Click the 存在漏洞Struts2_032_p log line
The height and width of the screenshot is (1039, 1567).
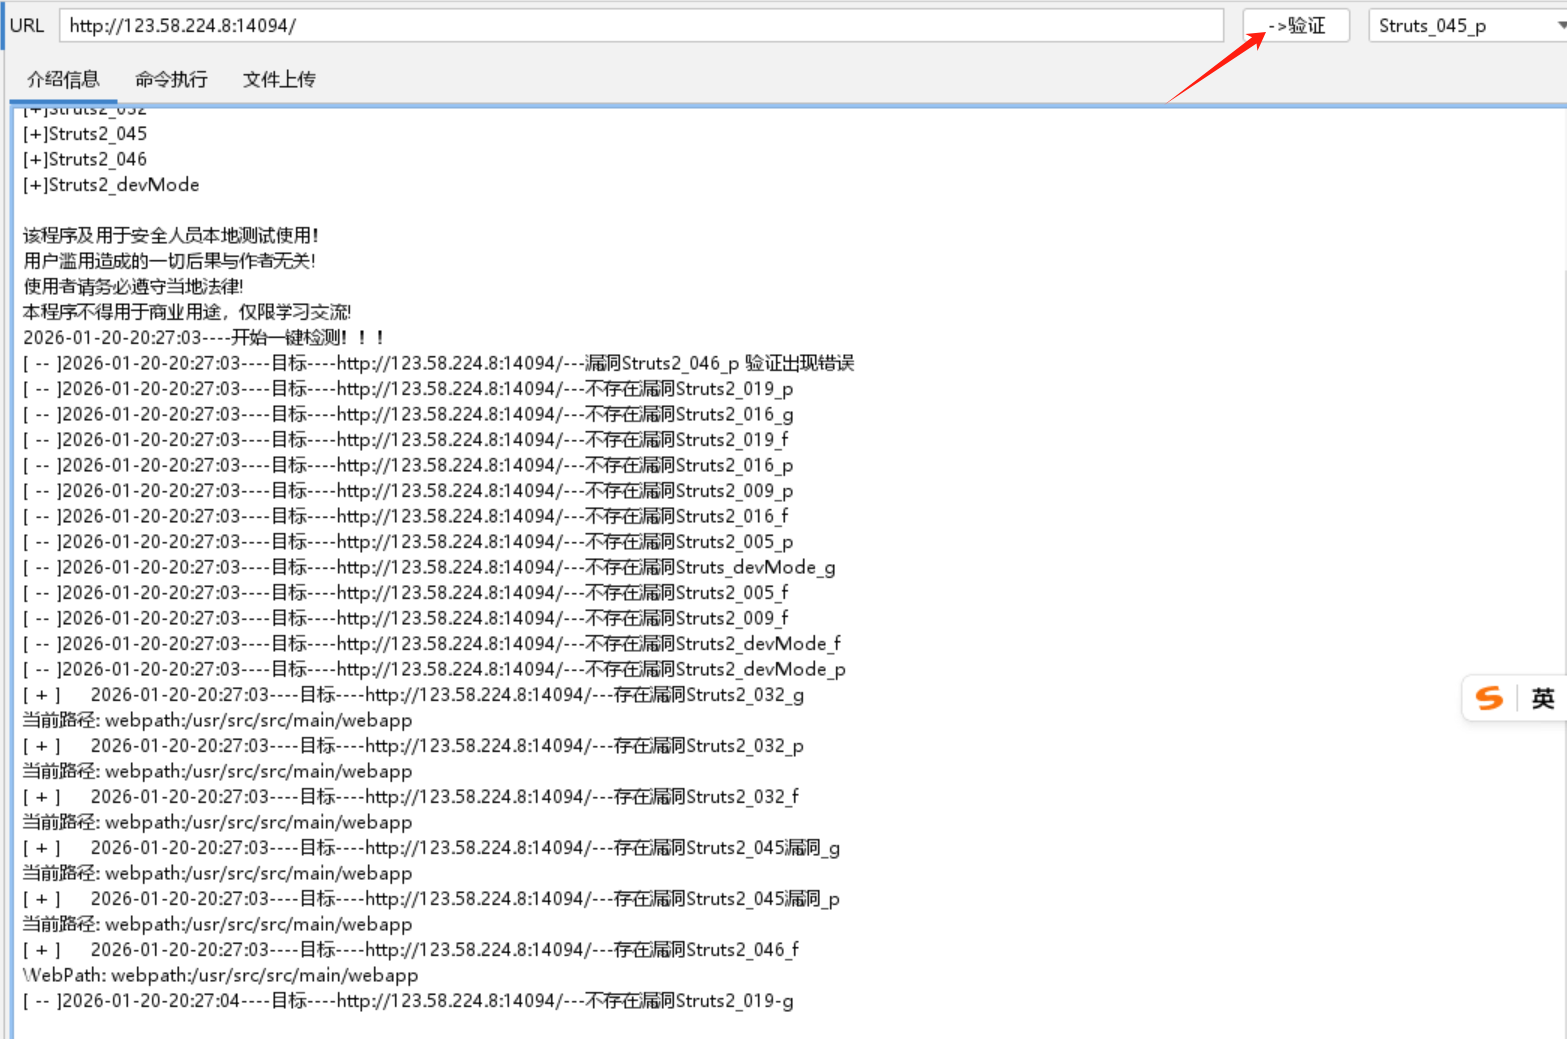point(413,746)
